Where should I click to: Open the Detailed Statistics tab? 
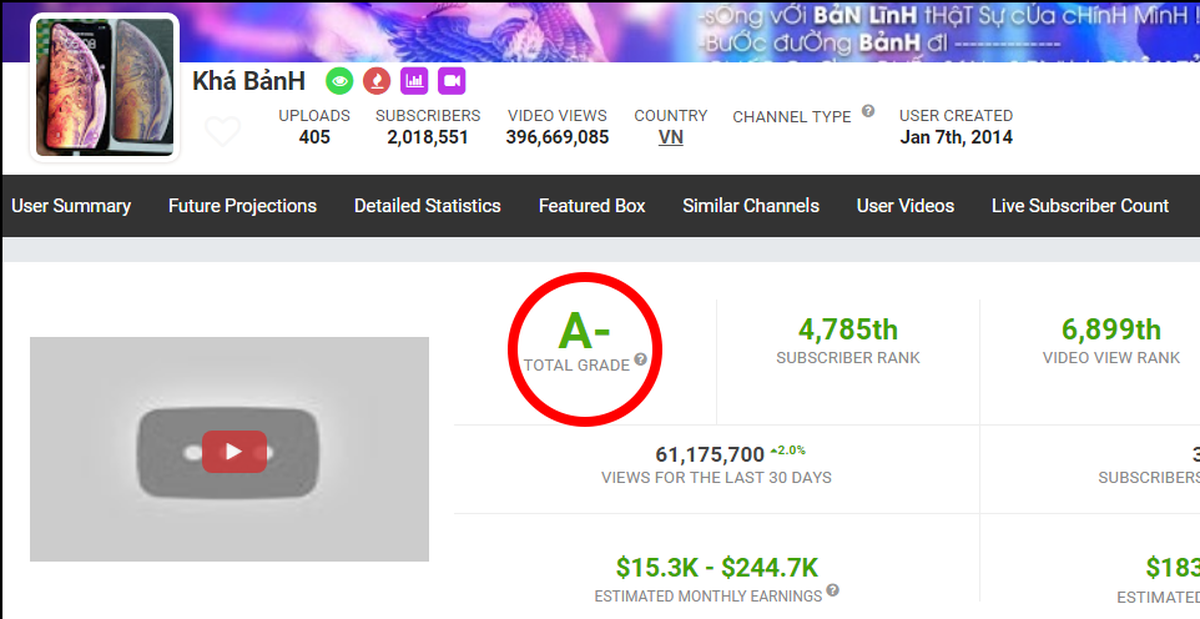pyautogui.click(x=427, y=206)
